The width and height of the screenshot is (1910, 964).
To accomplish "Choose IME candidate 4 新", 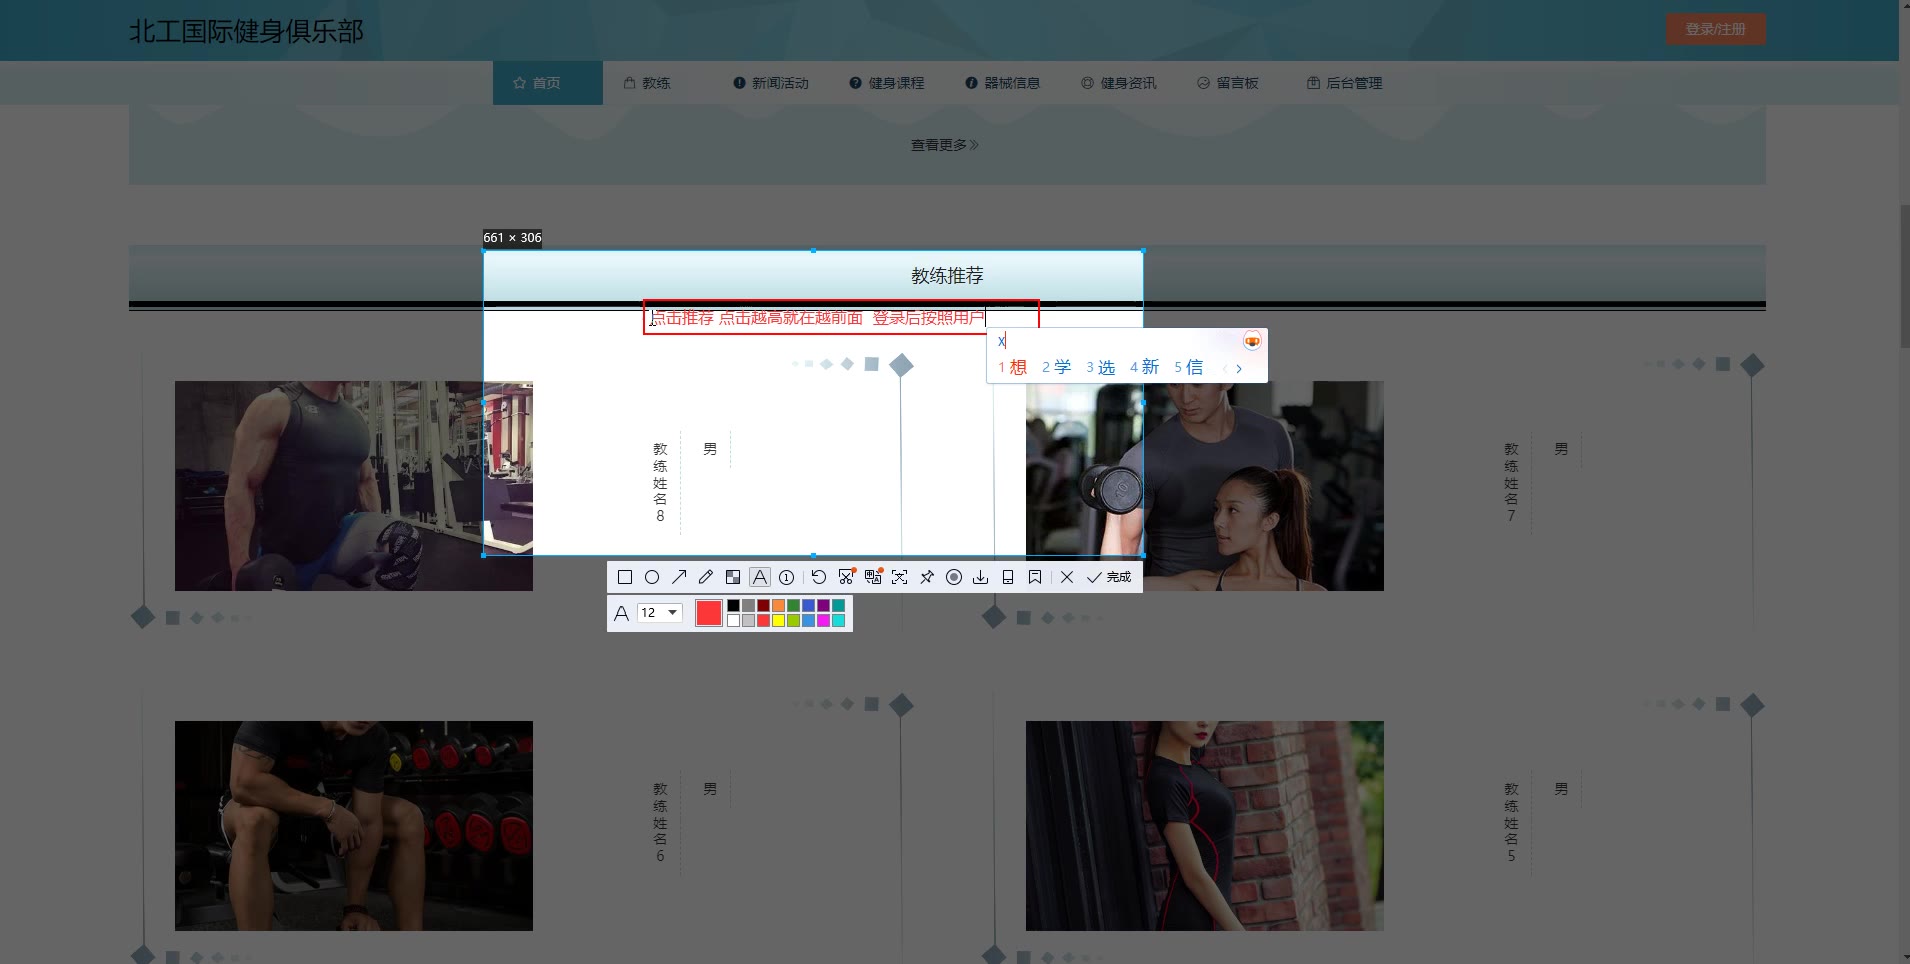I will click(1144, 368).
